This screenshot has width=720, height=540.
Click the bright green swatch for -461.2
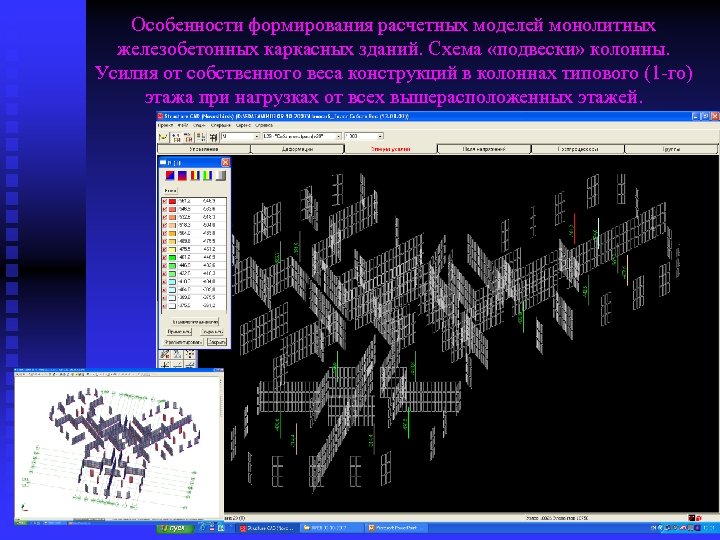point(172,257)
